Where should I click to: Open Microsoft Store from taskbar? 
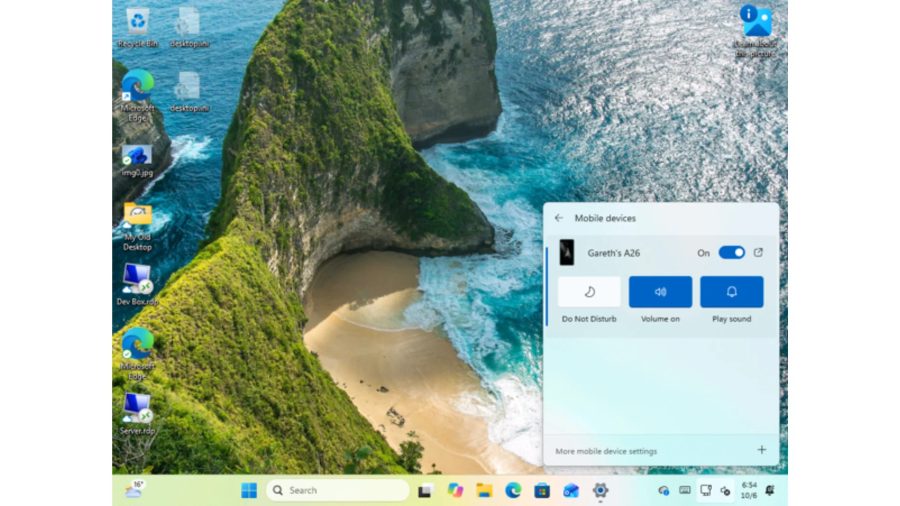click(x=542, y=491)
